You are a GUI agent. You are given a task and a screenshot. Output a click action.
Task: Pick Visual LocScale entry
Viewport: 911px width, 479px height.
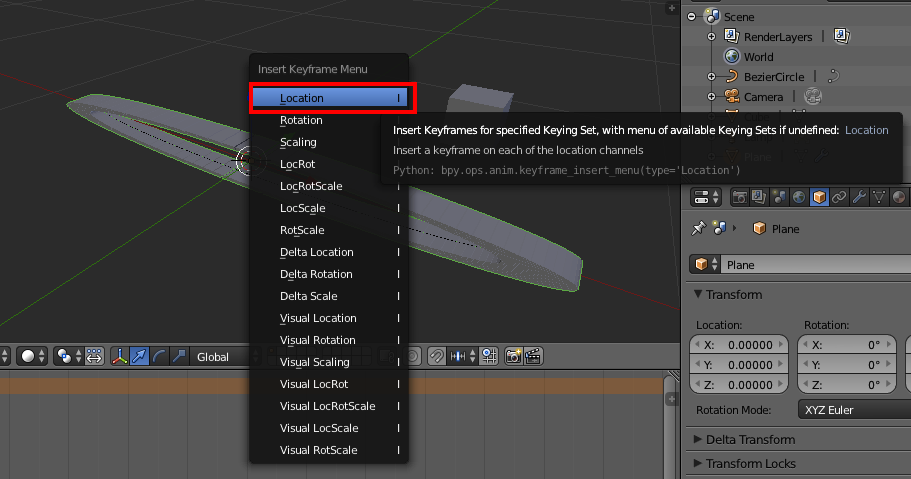(329, 428)
